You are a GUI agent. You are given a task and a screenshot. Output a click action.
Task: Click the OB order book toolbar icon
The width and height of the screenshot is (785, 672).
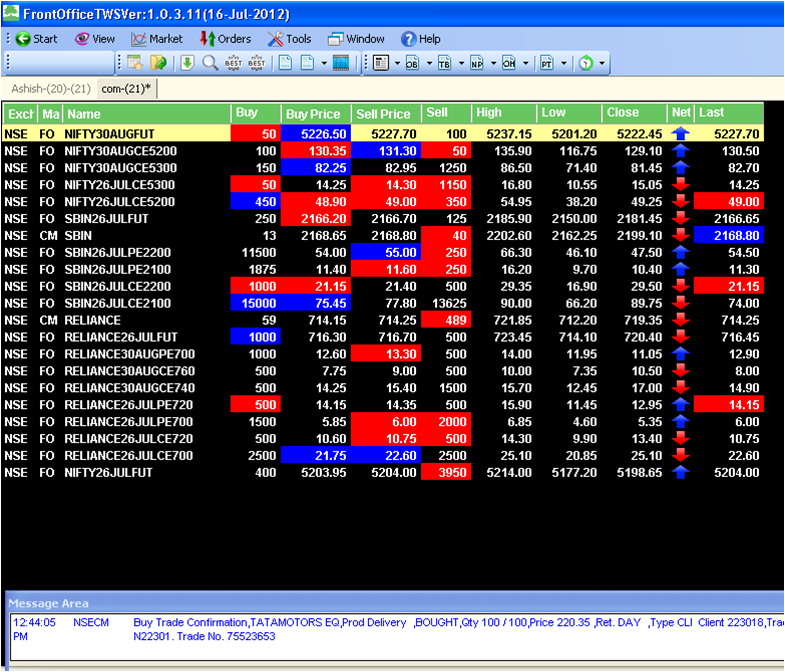412,63
